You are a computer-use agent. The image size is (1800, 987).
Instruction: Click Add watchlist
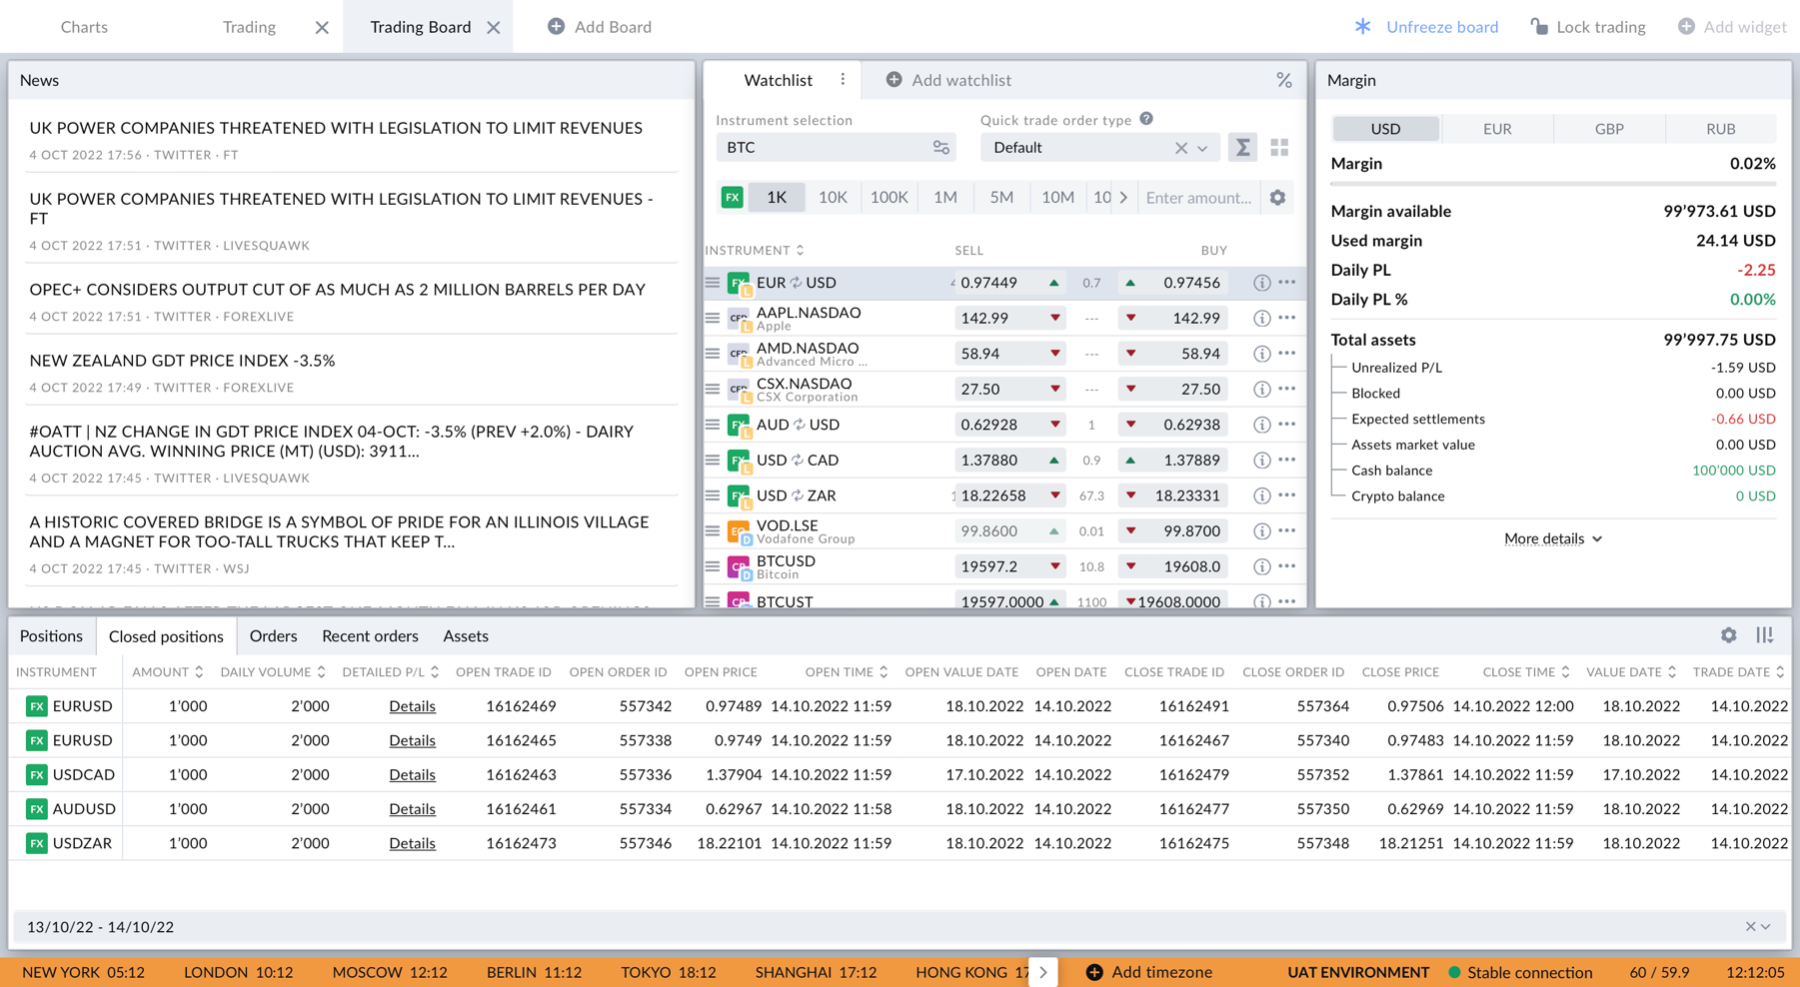pyautogui.click(x=949, y=80)
